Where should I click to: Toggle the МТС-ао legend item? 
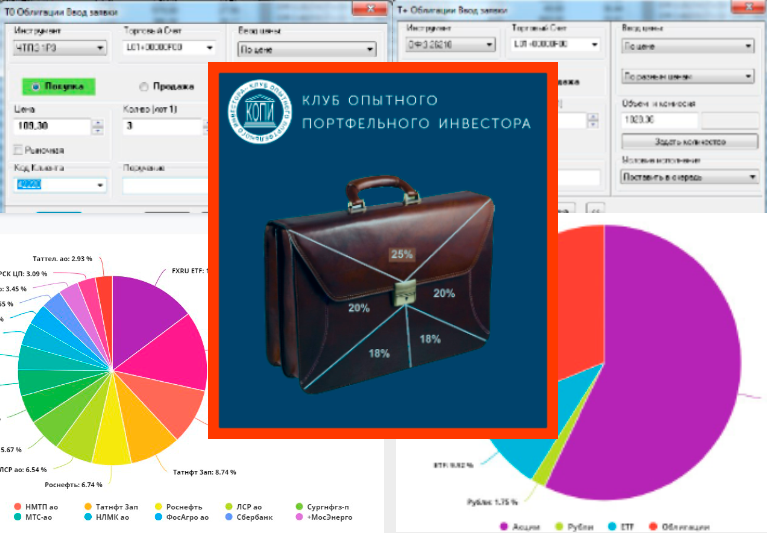pyautogui.click(x=33, y=517)
